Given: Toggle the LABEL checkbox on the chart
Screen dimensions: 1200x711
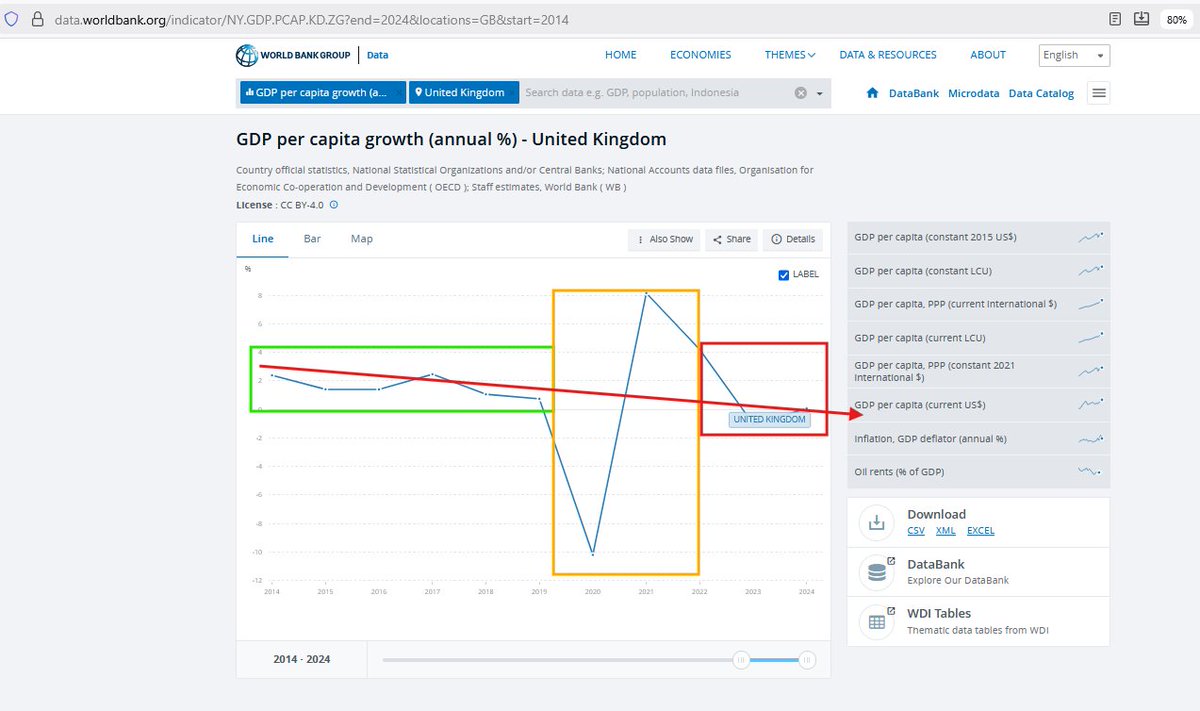Looking at the screenshot, I should pos(784,274).
